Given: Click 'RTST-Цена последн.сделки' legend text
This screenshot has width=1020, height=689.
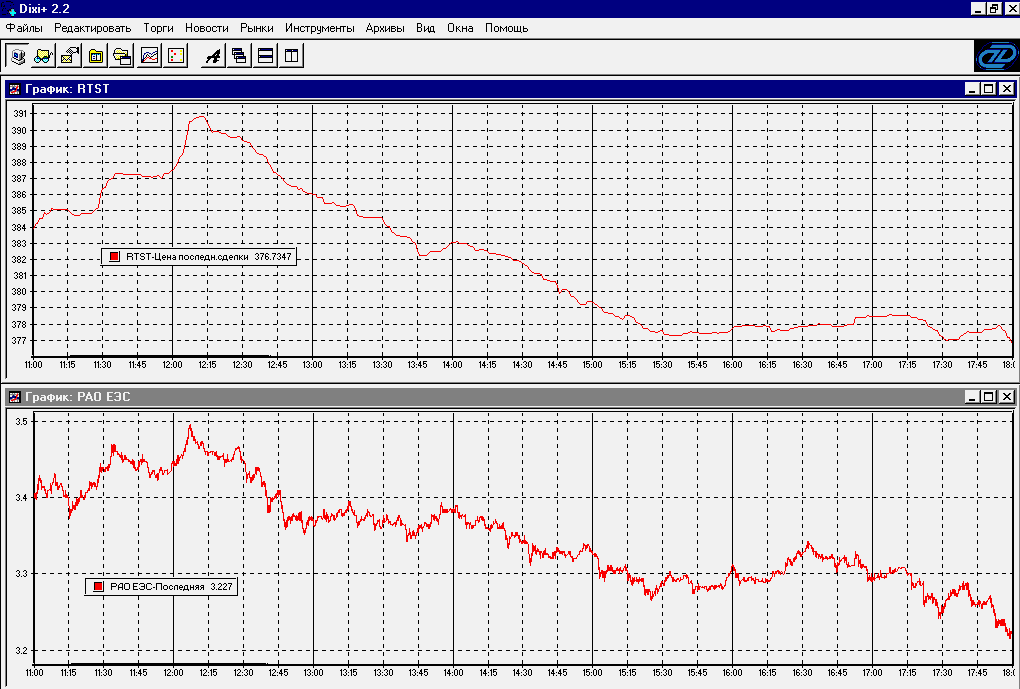Looking at the screenshot, I should tap(187, 256).
